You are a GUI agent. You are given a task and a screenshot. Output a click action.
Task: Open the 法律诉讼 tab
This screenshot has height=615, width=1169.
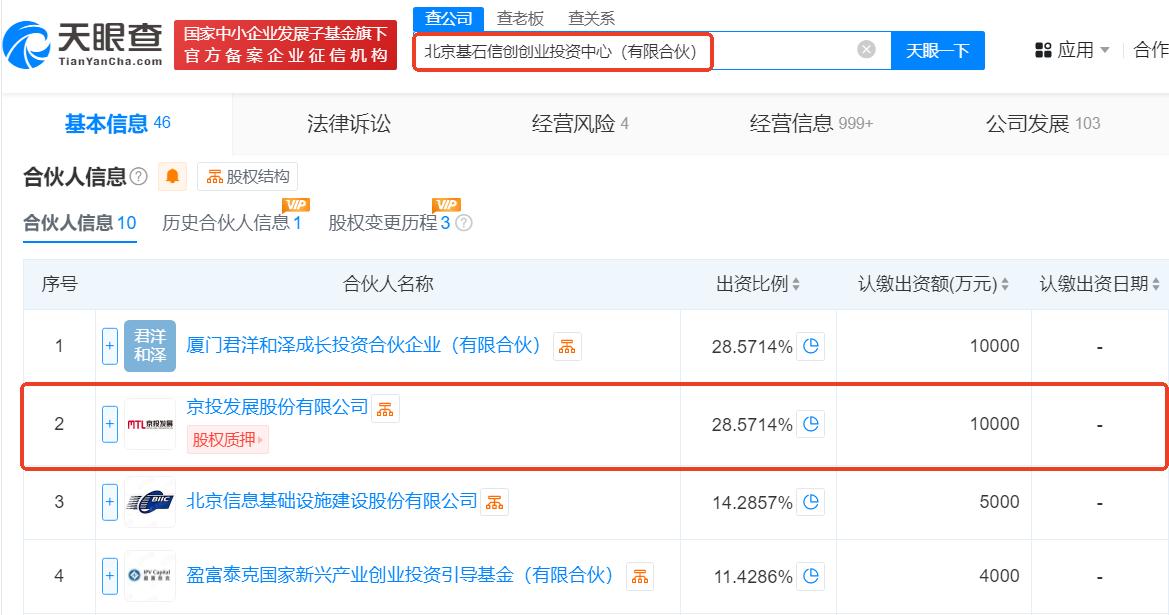click(x=349, y=124)
